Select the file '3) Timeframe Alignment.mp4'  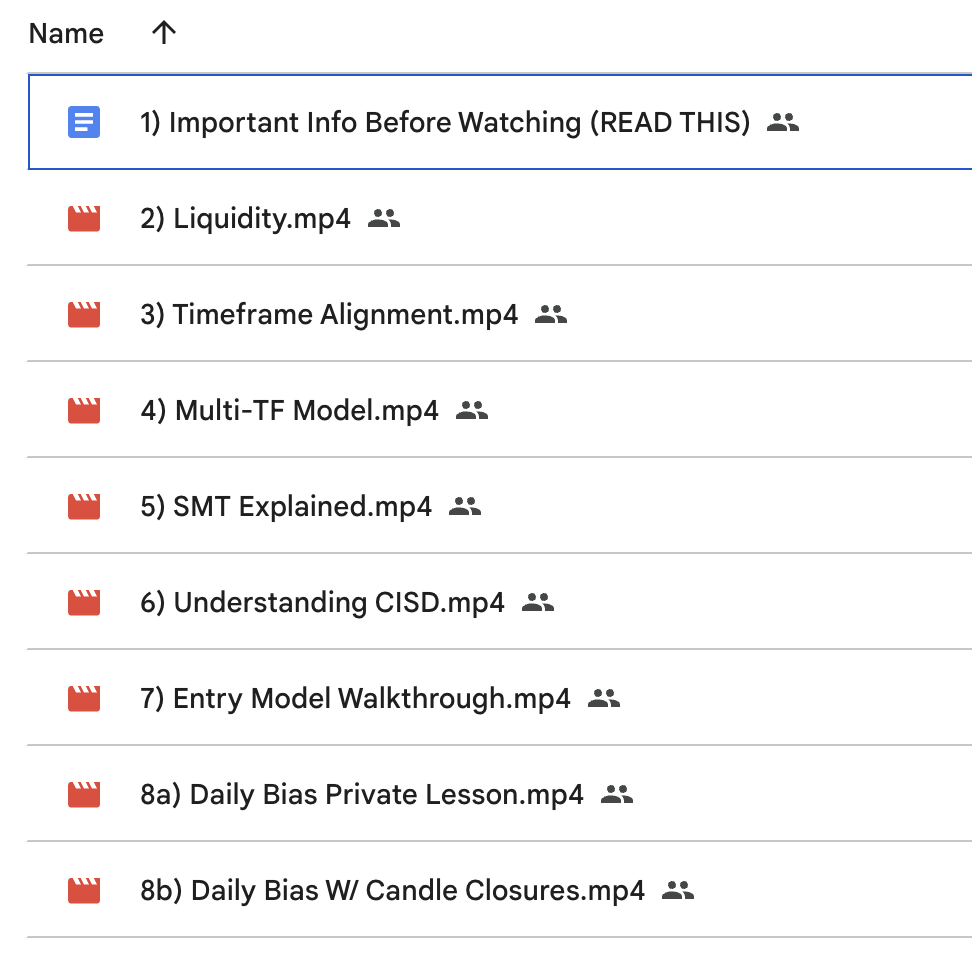click(329, 315)
